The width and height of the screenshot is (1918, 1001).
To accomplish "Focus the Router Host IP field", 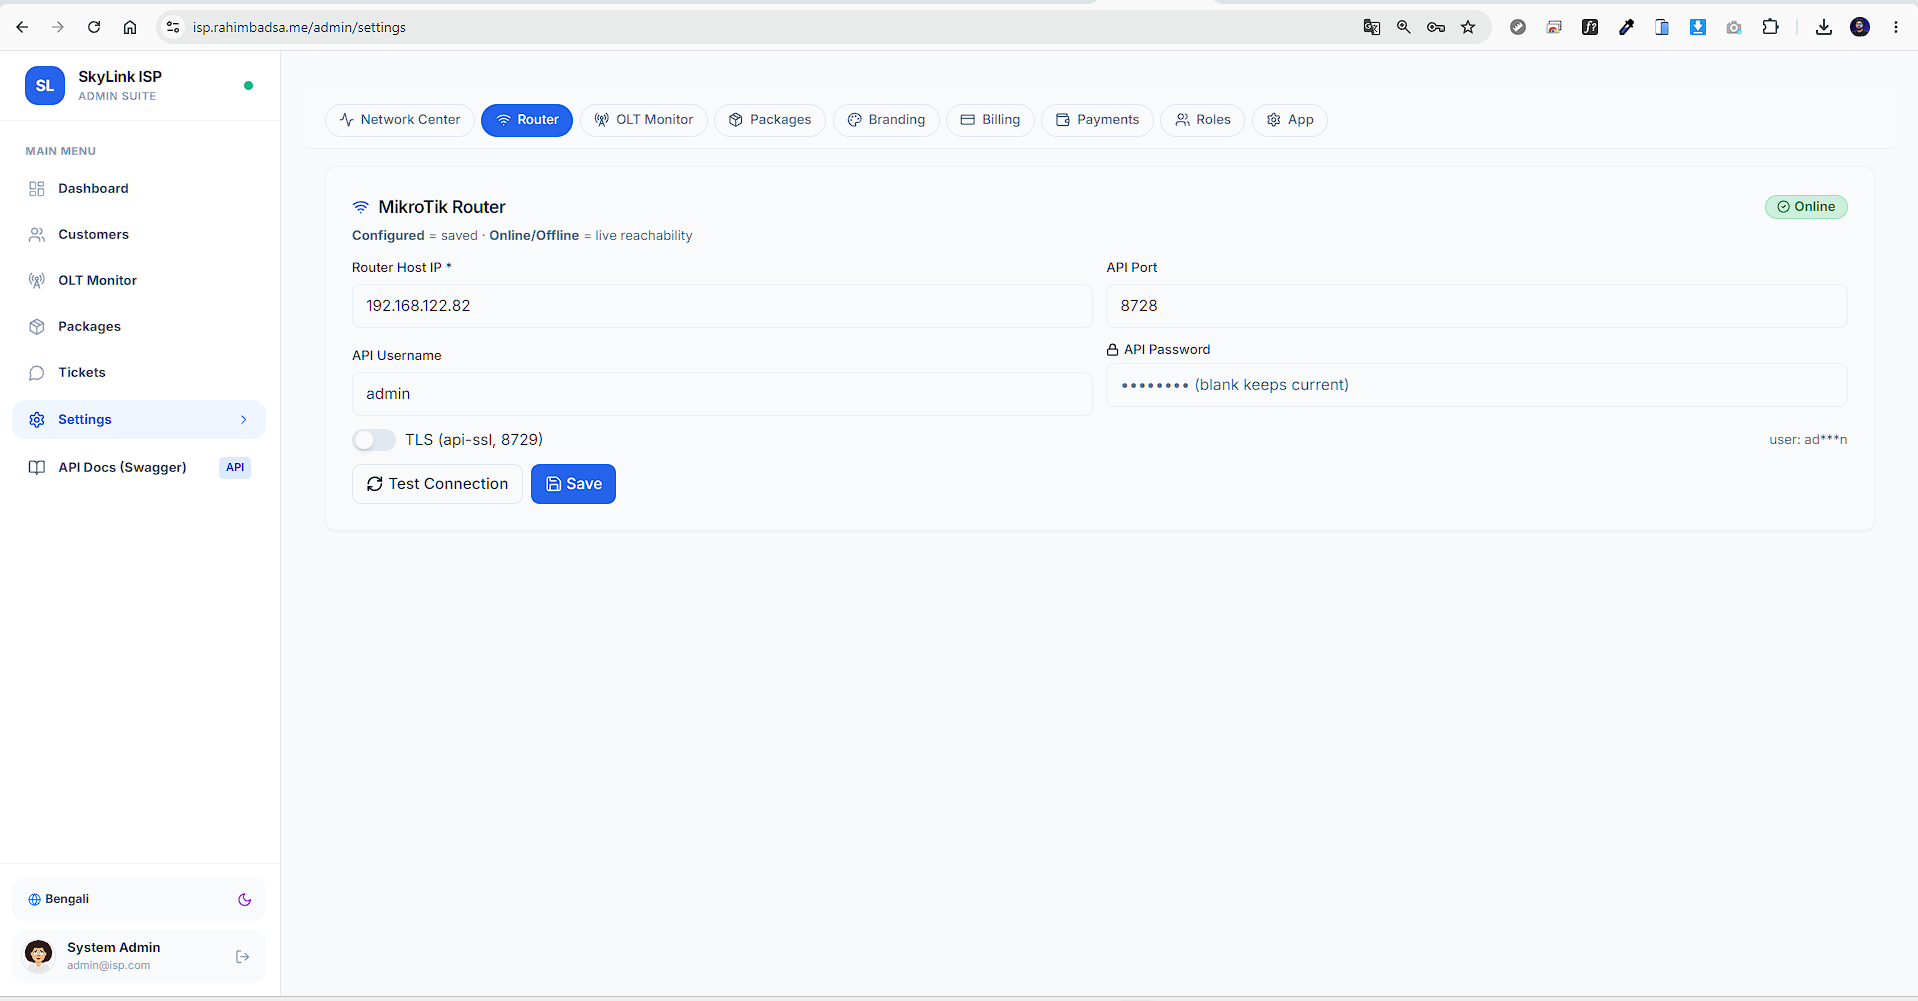I will click(722, 306).
